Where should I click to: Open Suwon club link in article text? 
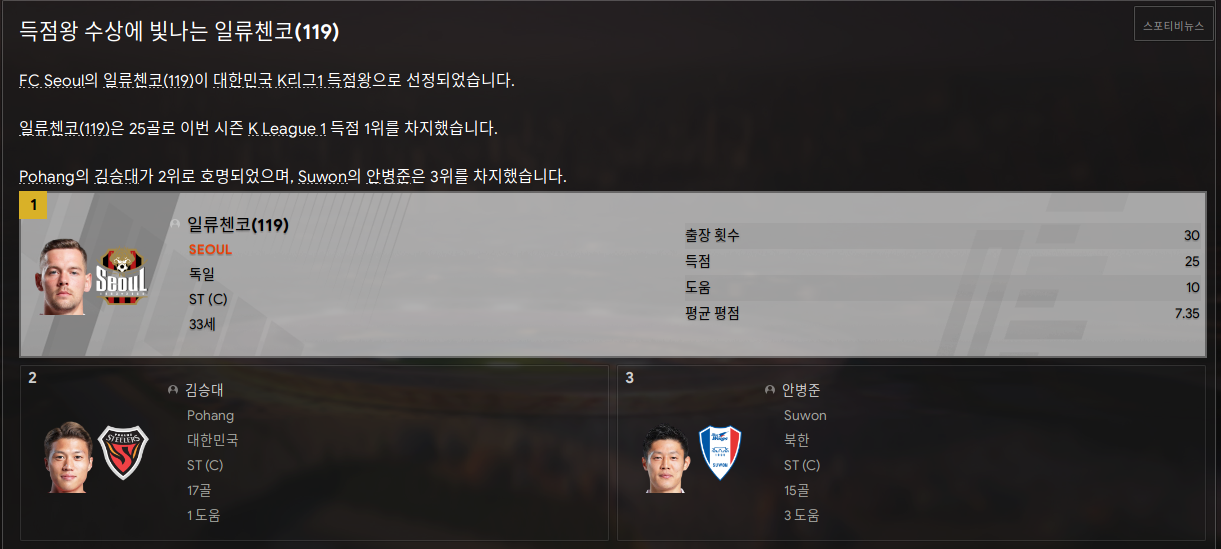point(322,176)
